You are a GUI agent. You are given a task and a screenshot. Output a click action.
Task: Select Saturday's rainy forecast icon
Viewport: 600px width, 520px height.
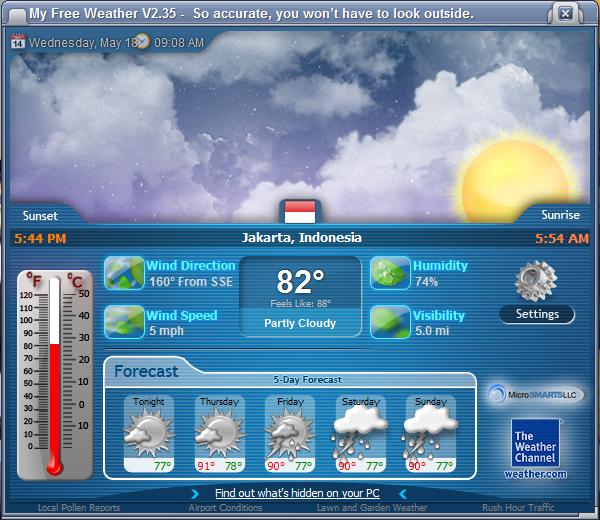point(360,432)
